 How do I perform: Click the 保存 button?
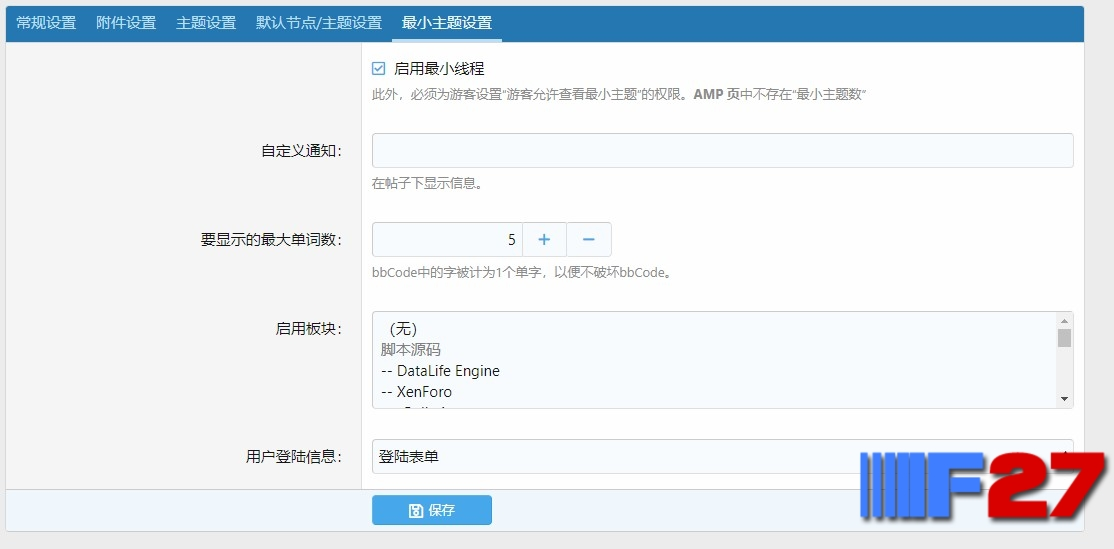click(x=432, y=510)
